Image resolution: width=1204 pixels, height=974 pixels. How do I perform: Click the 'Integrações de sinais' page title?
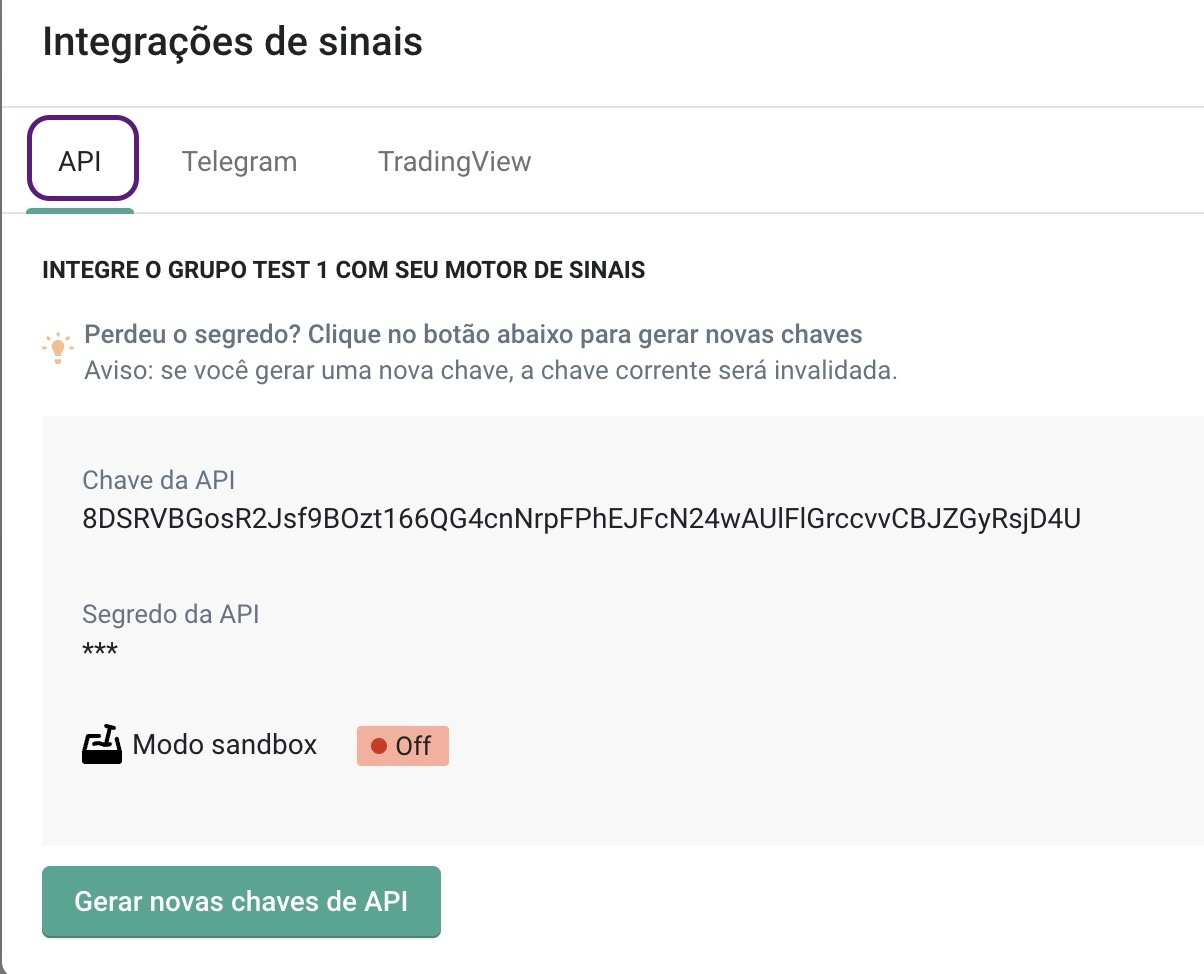click(233, 42)
